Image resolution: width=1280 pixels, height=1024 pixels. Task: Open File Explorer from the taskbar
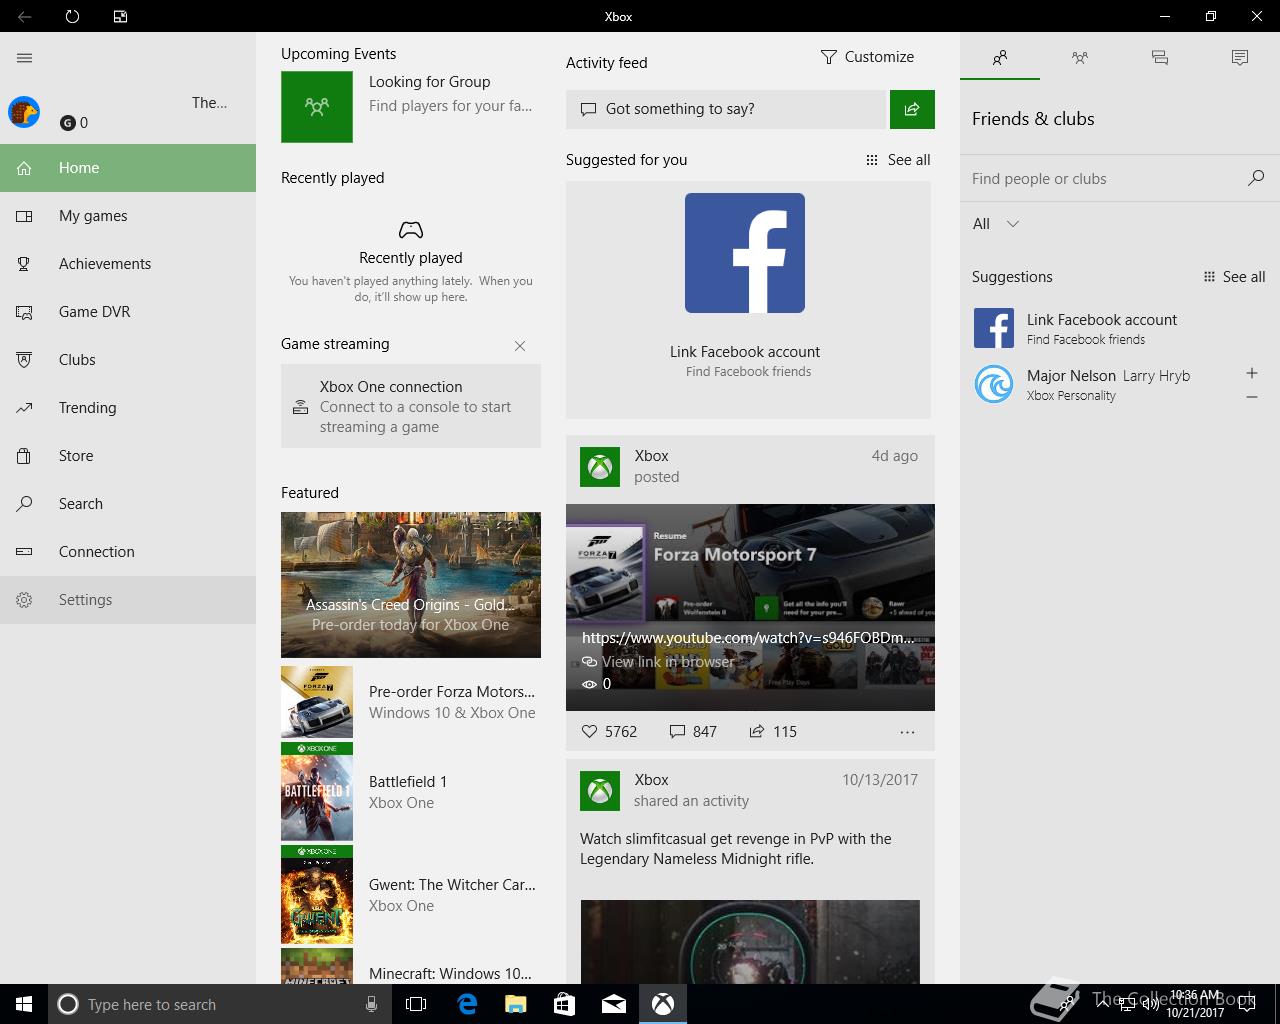516,1004
